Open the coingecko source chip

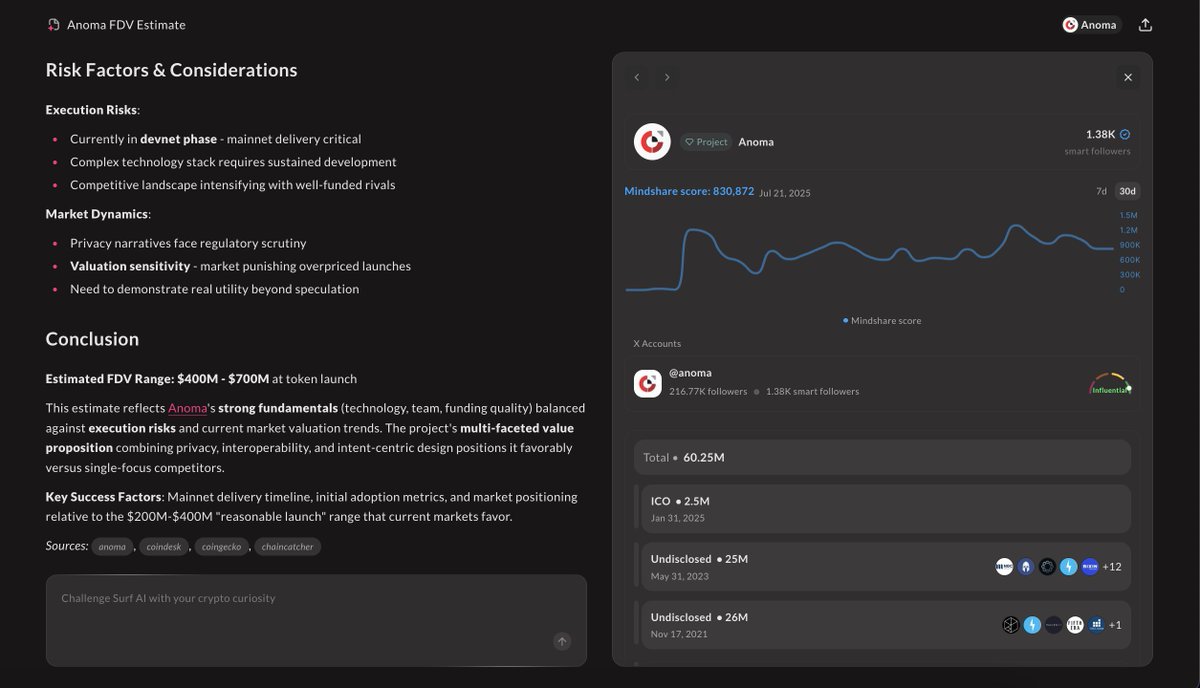click(x=220, y=547)
